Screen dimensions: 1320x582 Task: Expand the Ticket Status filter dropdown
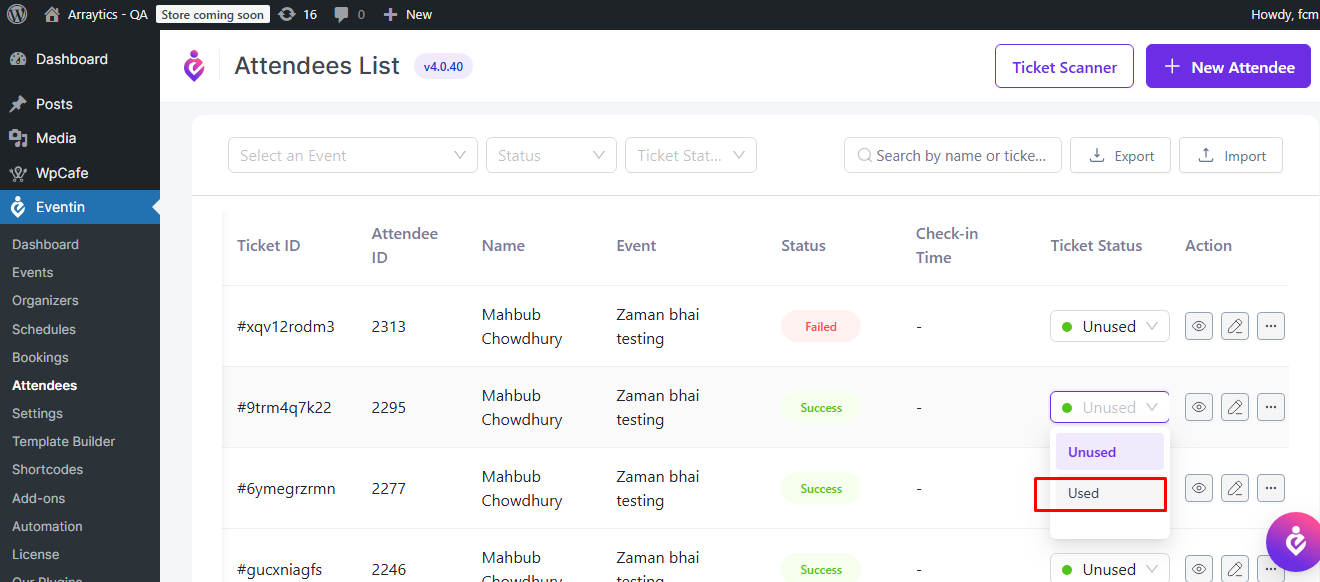(691, 155)
